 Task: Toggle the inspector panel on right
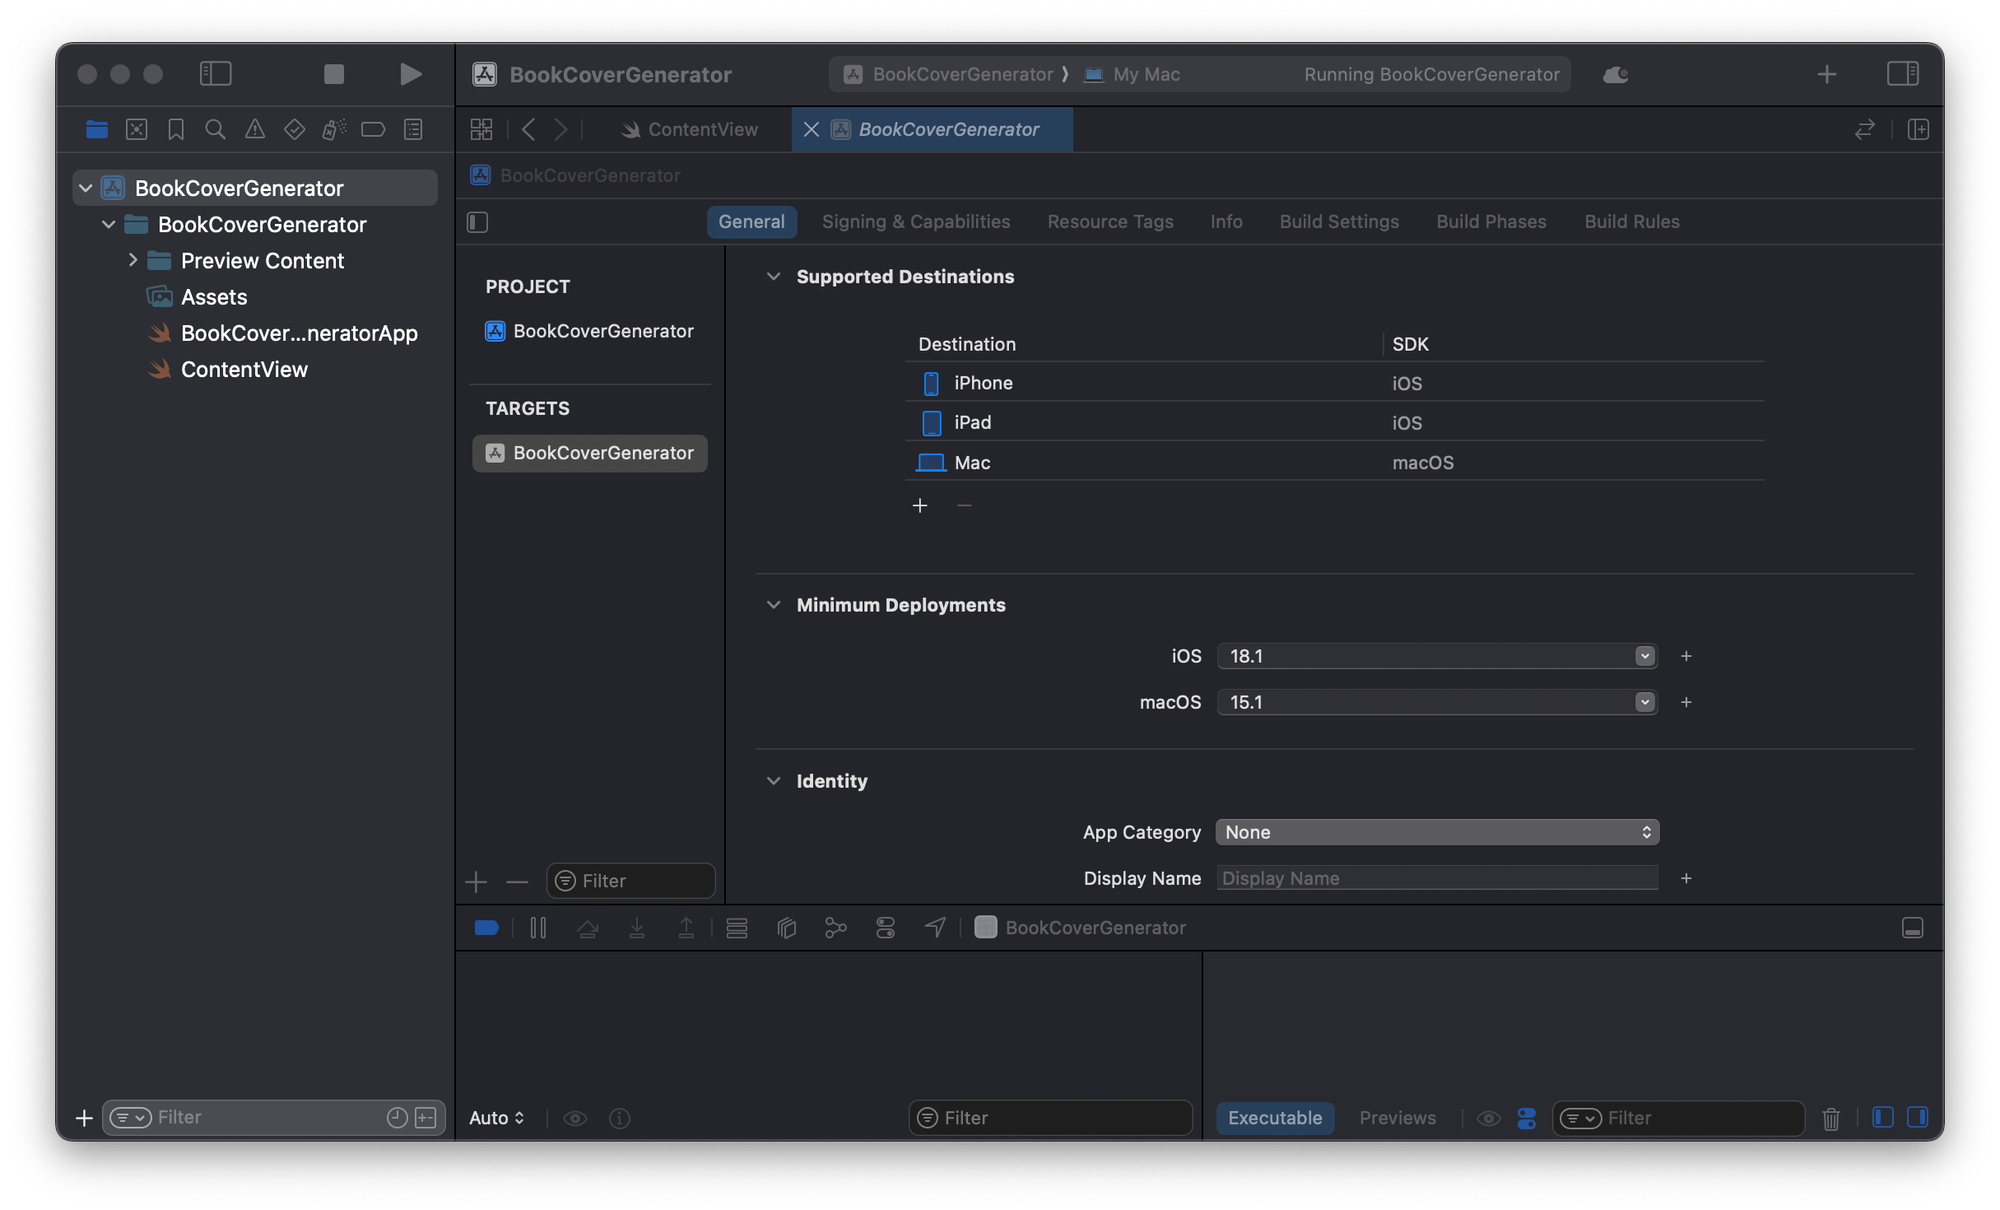pyautogui.click(x=1902, y=74)
